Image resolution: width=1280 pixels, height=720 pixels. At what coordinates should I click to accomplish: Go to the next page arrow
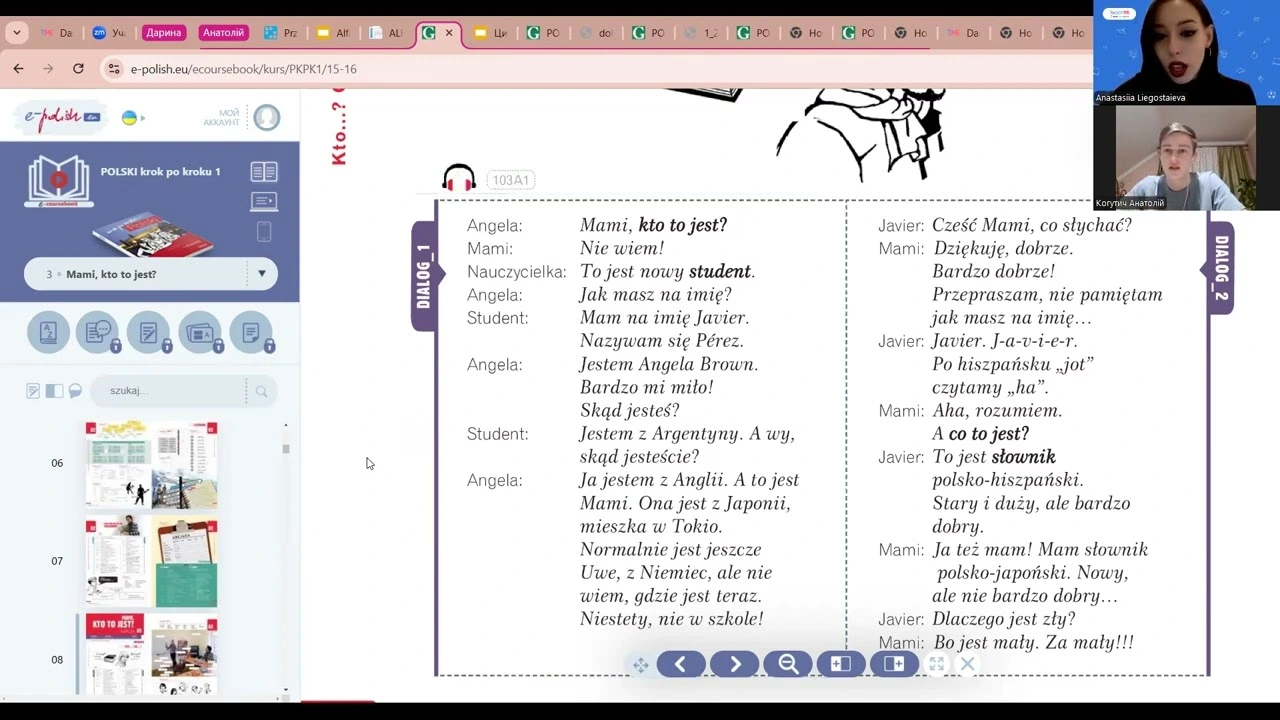coord(735,664)
